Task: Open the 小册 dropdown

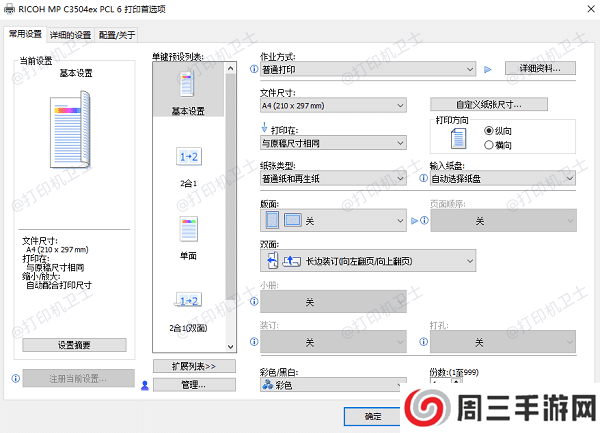Action: 333,301
